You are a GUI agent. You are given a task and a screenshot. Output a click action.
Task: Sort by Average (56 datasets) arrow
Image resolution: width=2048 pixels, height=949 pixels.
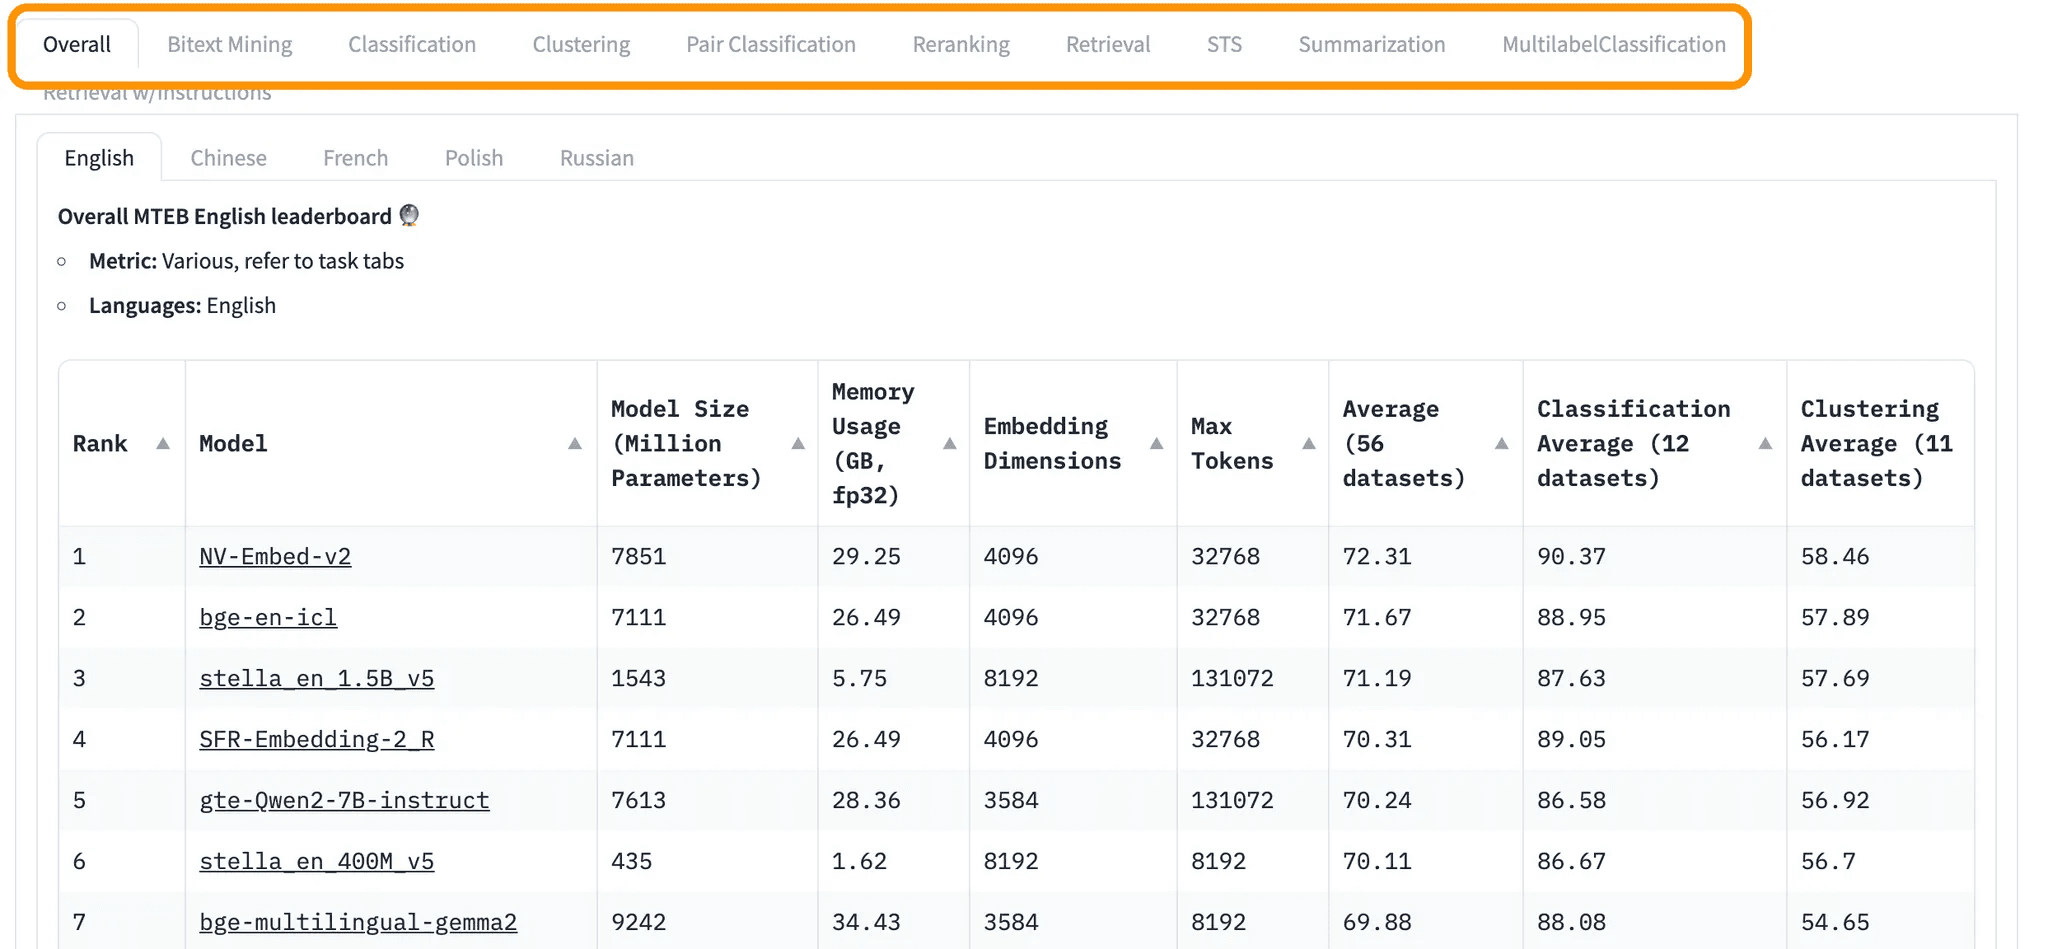pyautogui.click(x=1502, y=444)
